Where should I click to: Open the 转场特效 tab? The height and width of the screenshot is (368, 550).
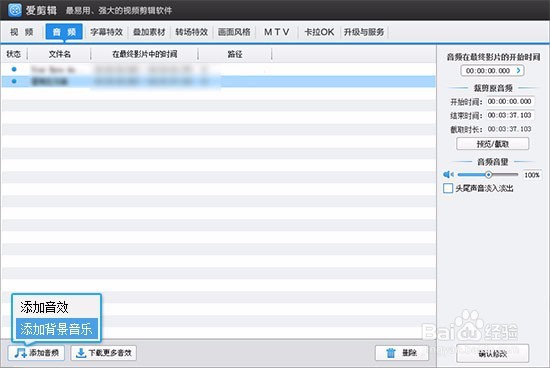pos(192,32)
